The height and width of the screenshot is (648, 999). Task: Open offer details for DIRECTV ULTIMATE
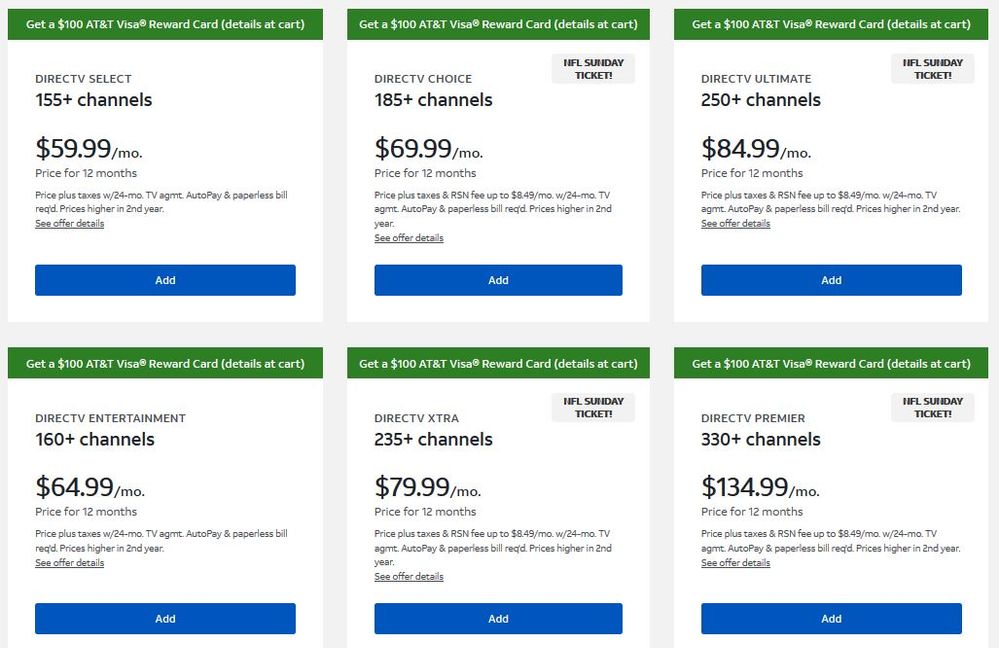click(735, 224)
